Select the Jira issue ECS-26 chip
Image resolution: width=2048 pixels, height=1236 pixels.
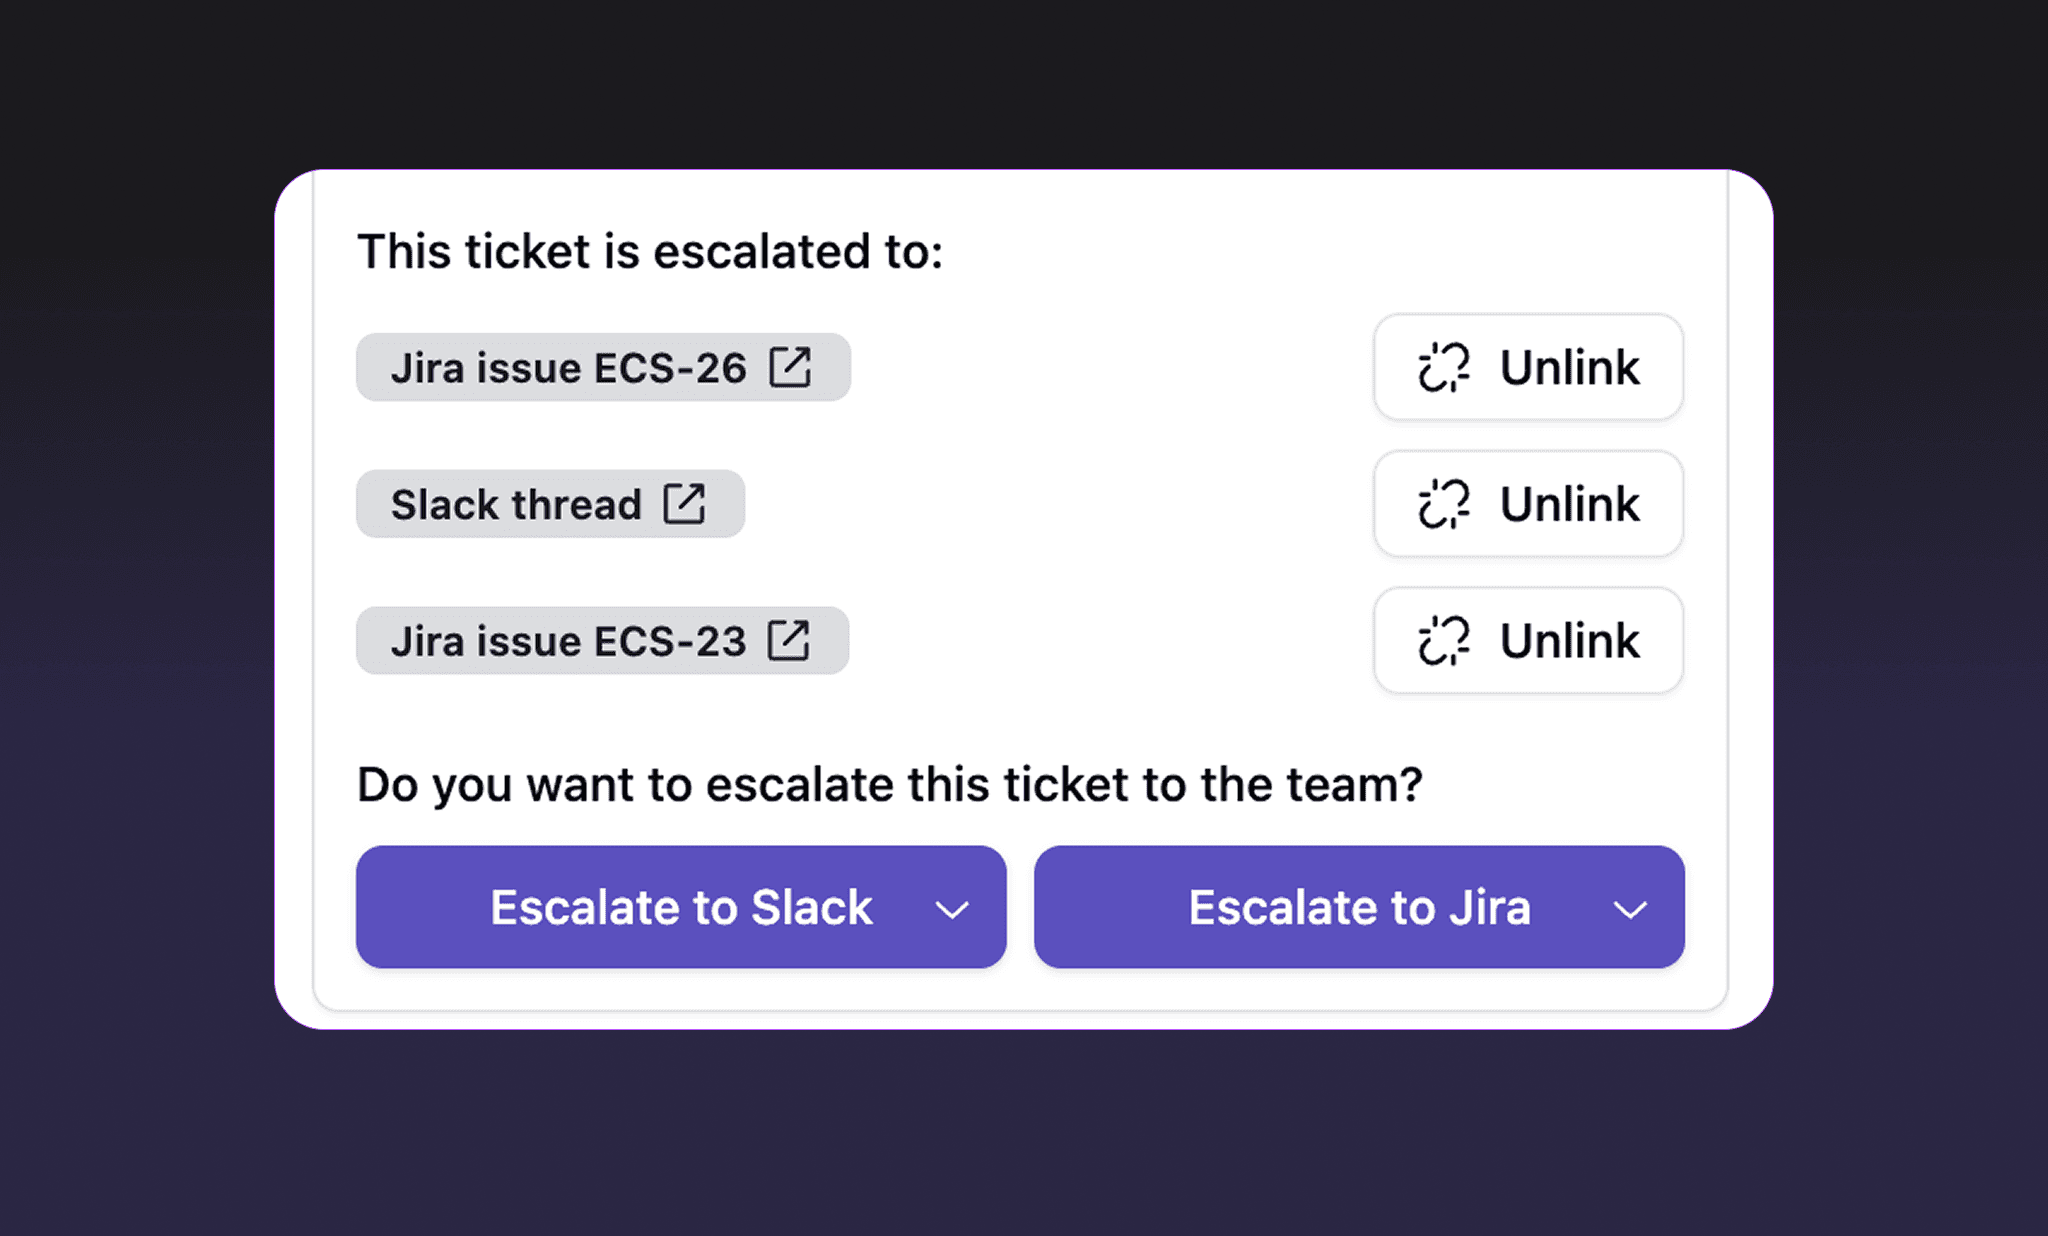(x=600, y=367)
